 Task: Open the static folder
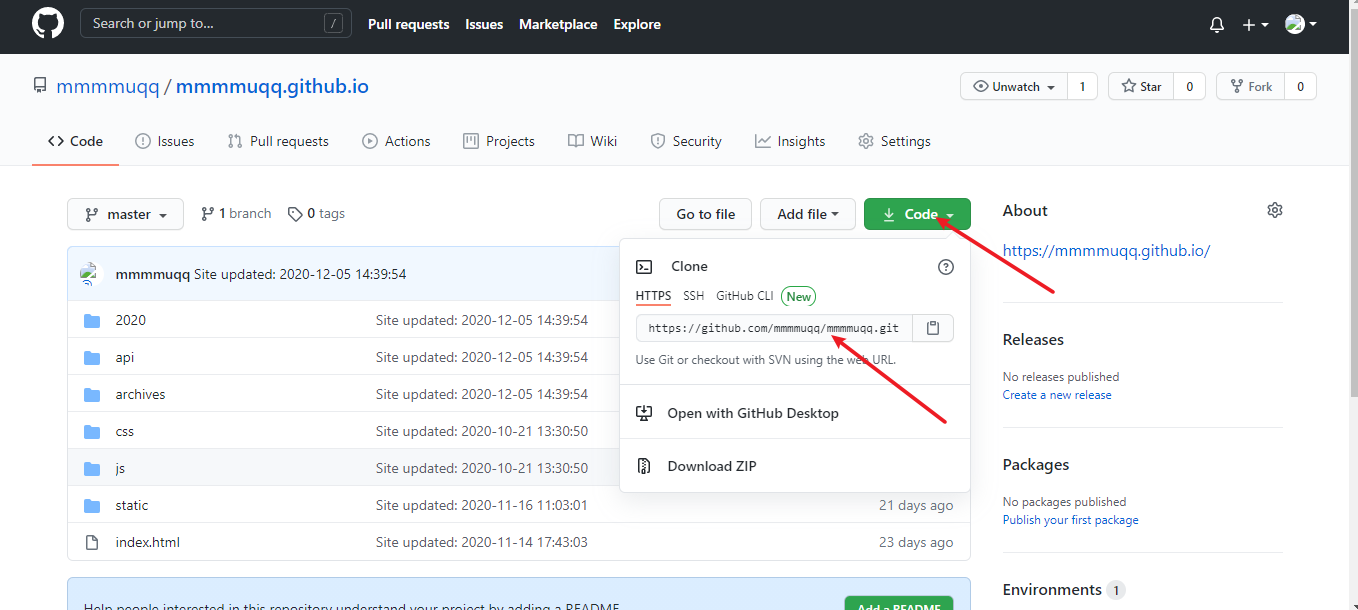tap(131, 505)
